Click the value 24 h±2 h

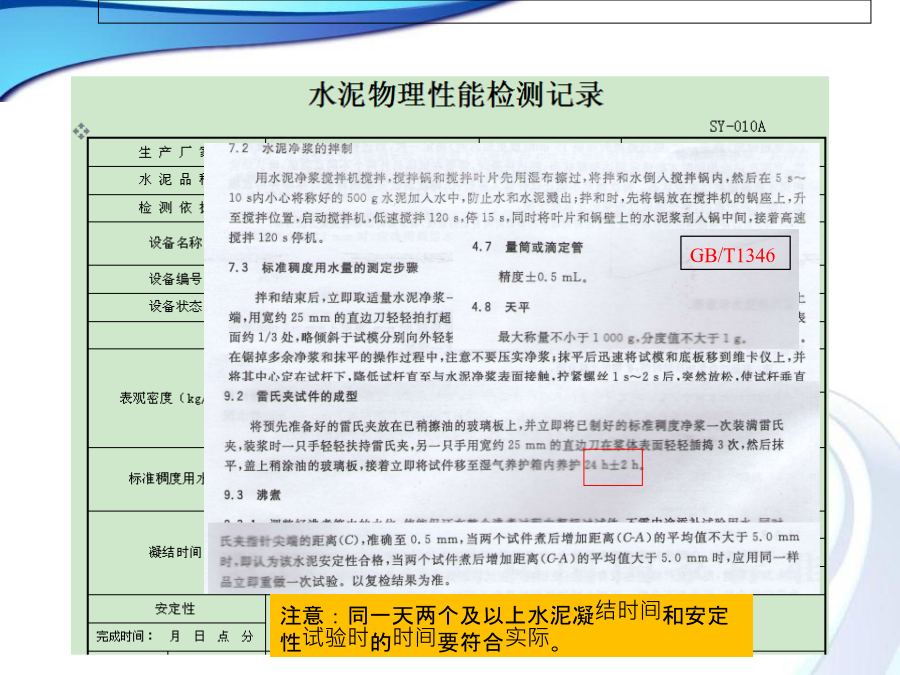tap(613, 467)
